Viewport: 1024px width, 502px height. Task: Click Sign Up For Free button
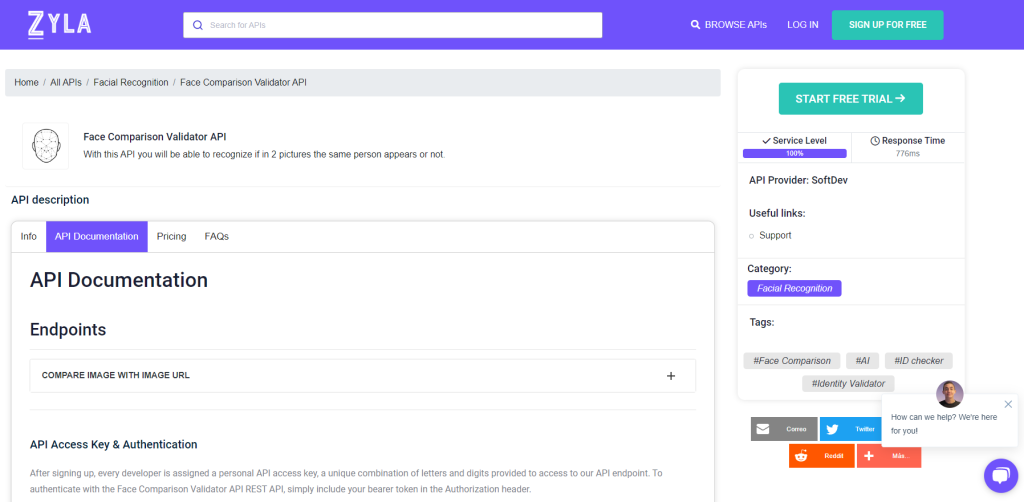point(887,25)
